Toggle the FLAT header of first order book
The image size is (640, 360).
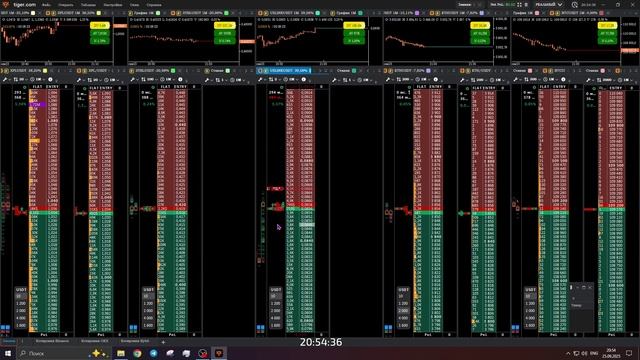[x=37, y=87]
